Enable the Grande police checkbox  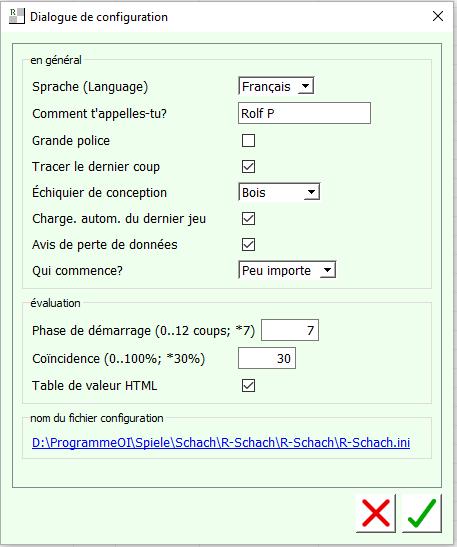(x=248, y=141)
